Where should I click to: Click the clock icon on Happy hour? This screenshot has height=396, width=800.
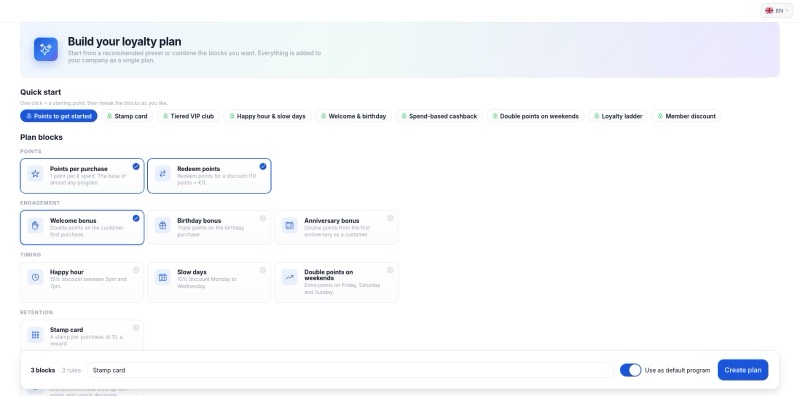(35, 277)
